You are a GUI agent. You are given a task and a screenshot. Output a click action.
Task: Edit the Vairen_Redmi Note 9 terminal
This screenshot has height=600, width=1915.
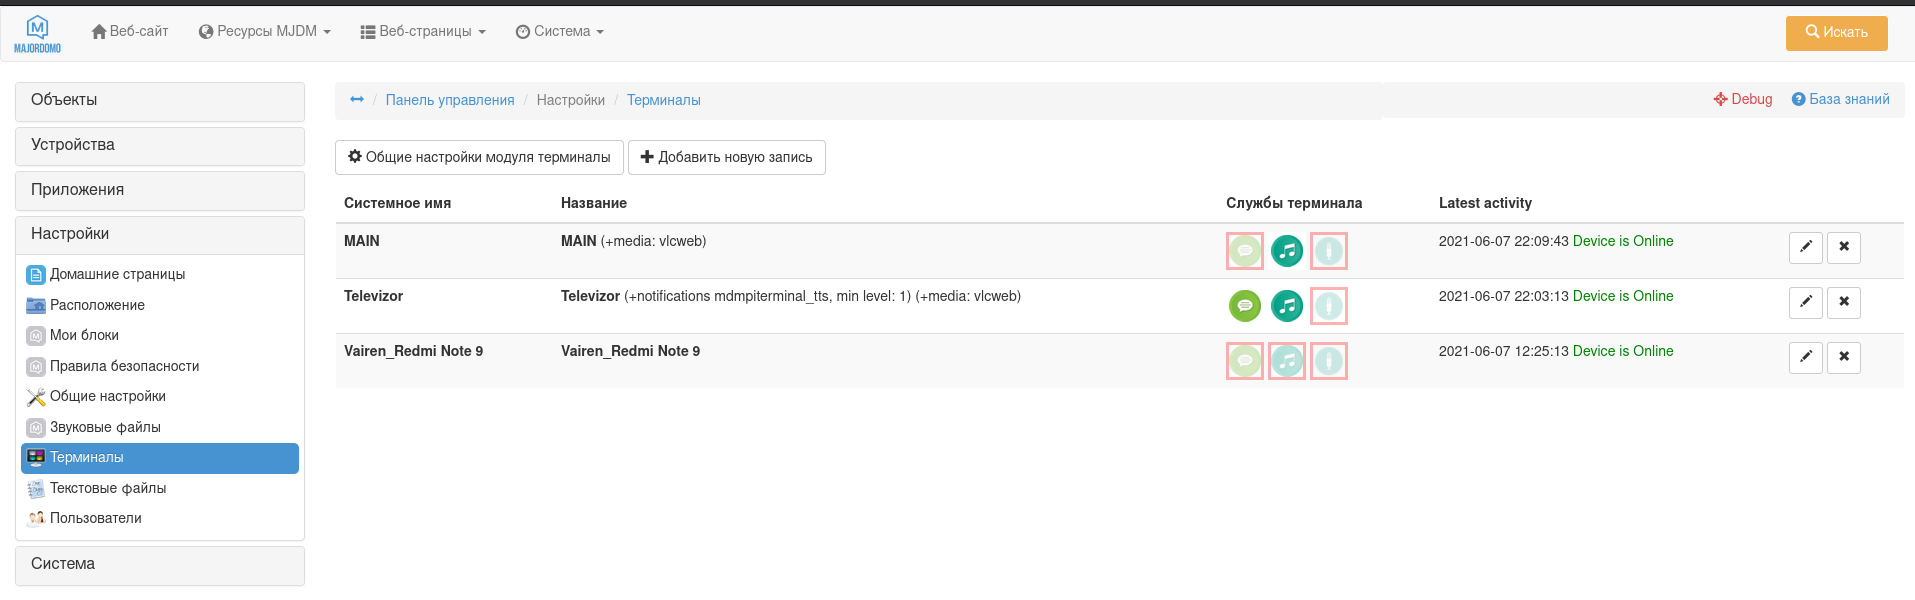tap(1805, 357)
